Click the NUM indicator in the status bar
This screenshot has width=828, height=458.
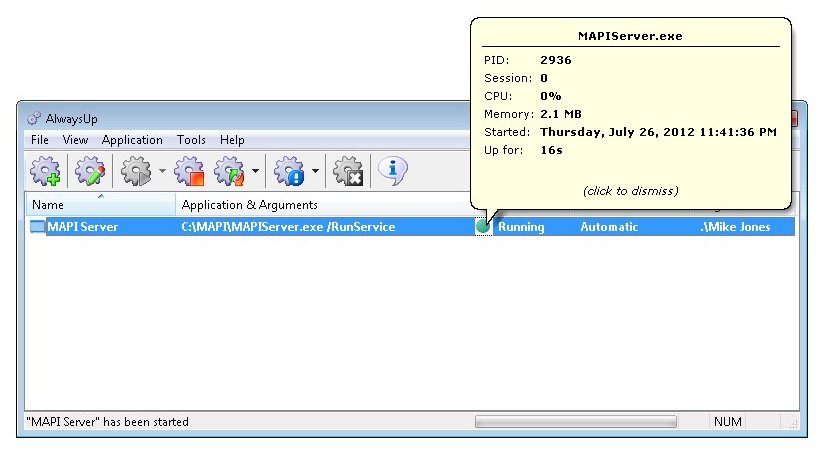tap(728, 422)
